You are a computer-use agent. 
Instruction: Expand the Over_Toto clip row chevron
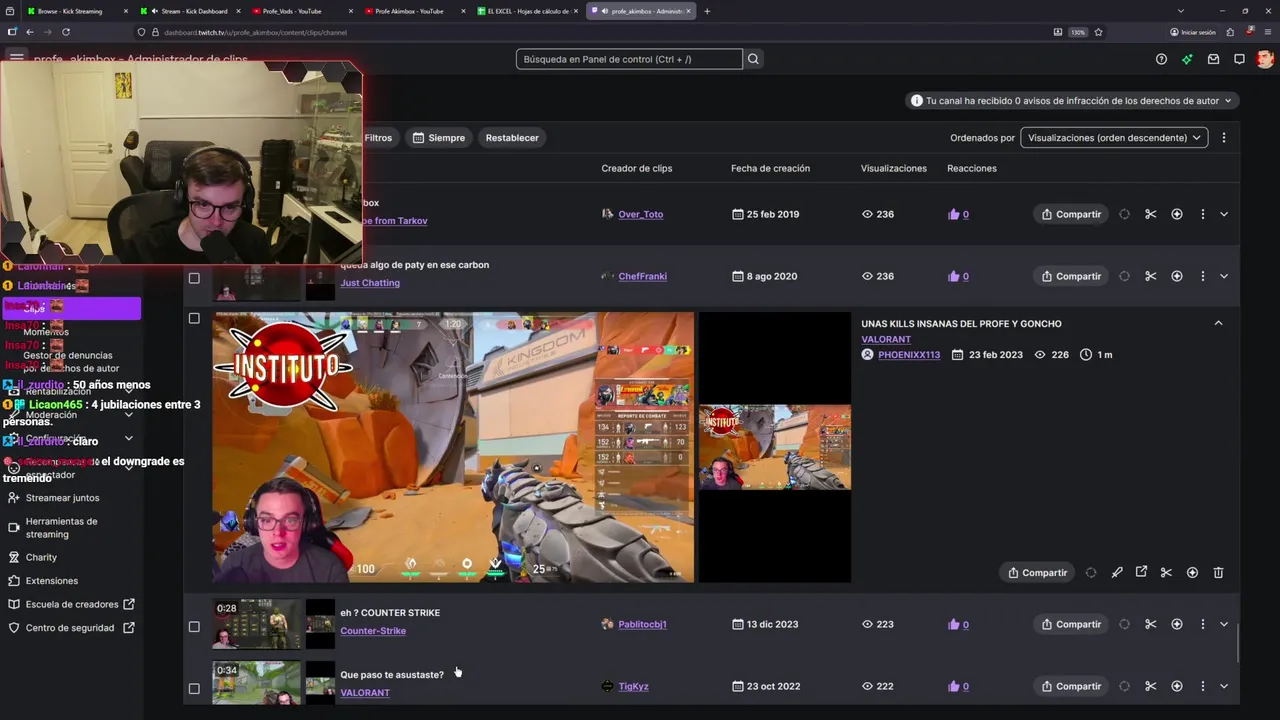[1224, 214]
